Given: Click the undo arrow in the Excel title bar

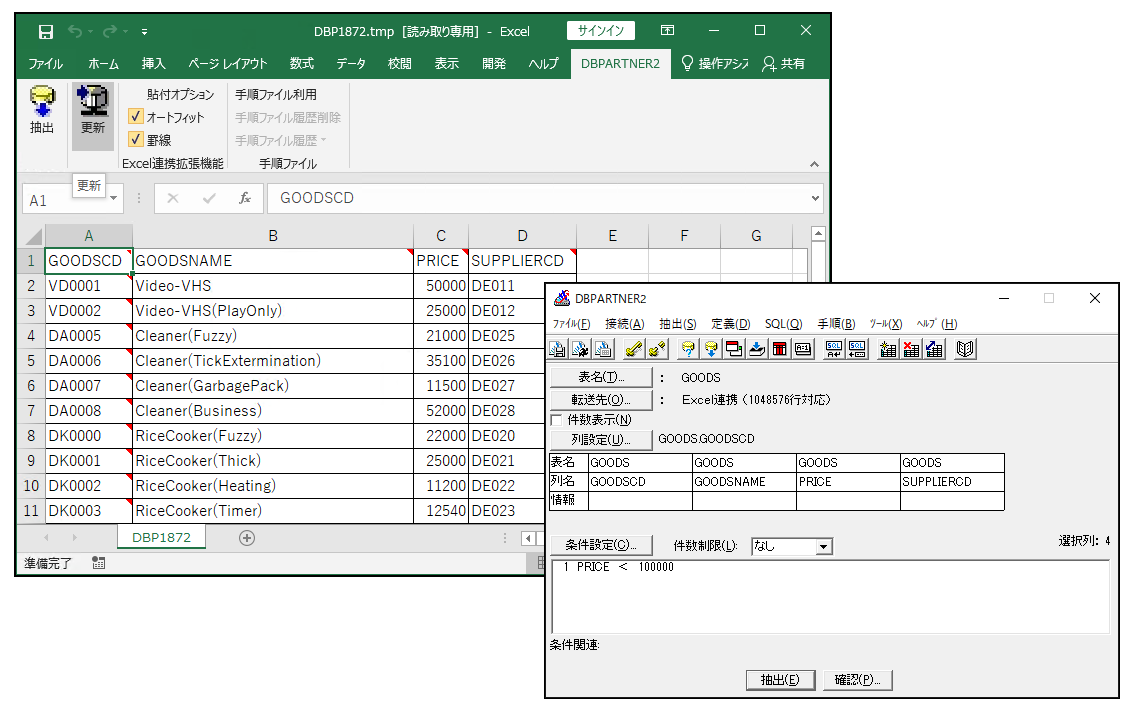Looking at the screenshot, I should point(75,31).
